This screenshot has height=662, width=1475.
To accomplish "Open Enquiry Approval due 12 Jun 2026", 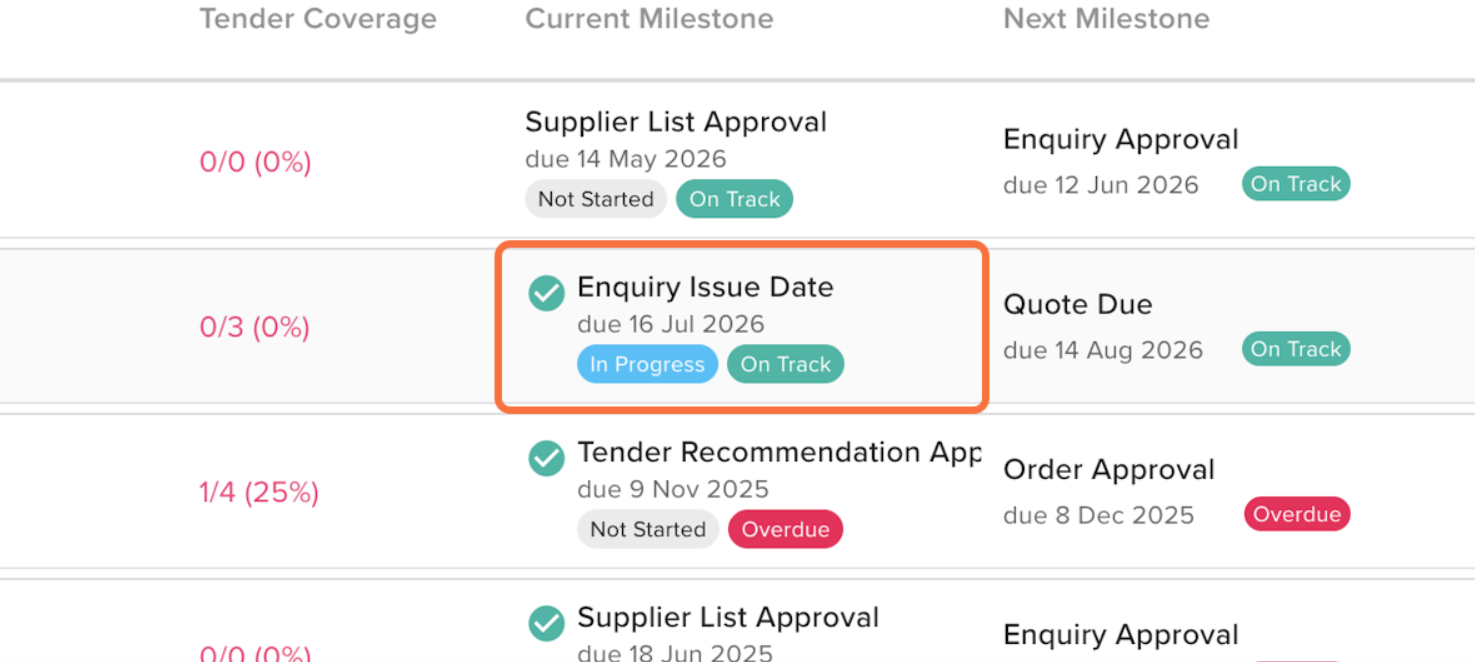I will pos(1120,140).
